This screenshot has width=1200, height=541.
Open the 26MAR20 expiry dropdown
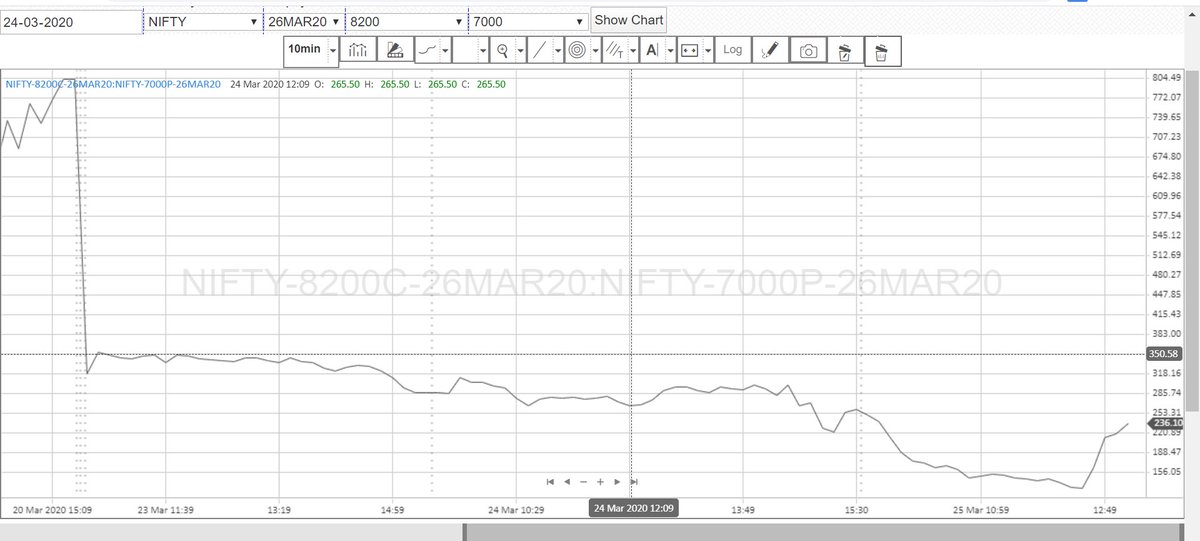coord(304,20)
